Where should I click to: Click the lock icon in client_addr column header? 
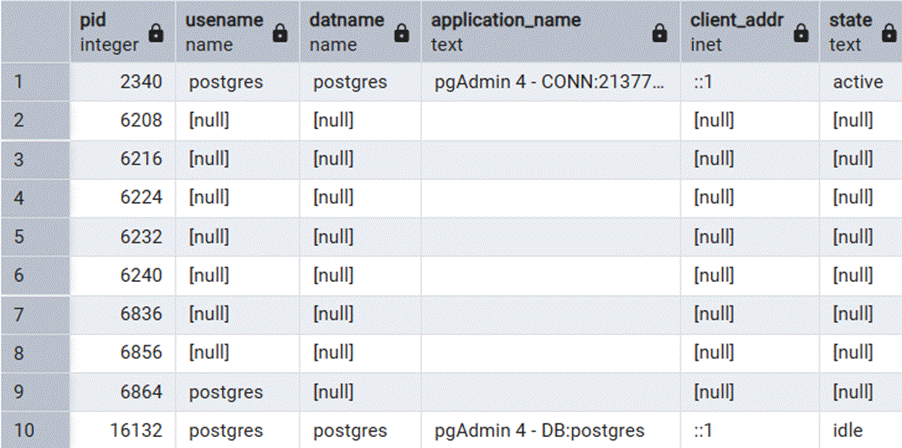(800, 33)
